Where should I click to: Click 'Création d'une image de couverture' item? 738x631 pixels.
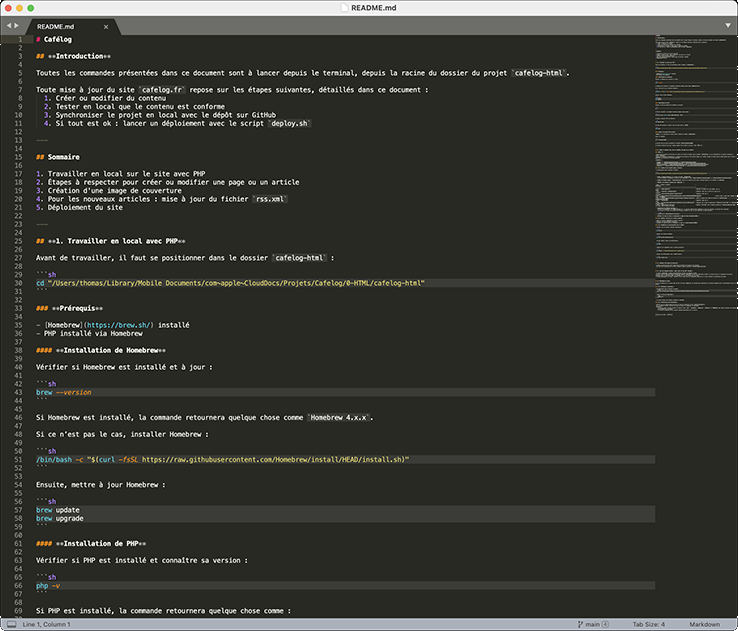pyautogui.click(x=109, y=191)
